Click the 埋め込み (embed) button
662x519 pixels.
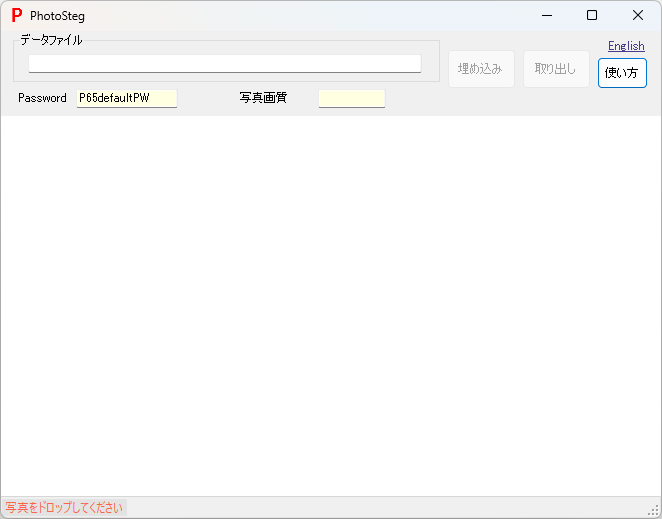coord(481,69)
